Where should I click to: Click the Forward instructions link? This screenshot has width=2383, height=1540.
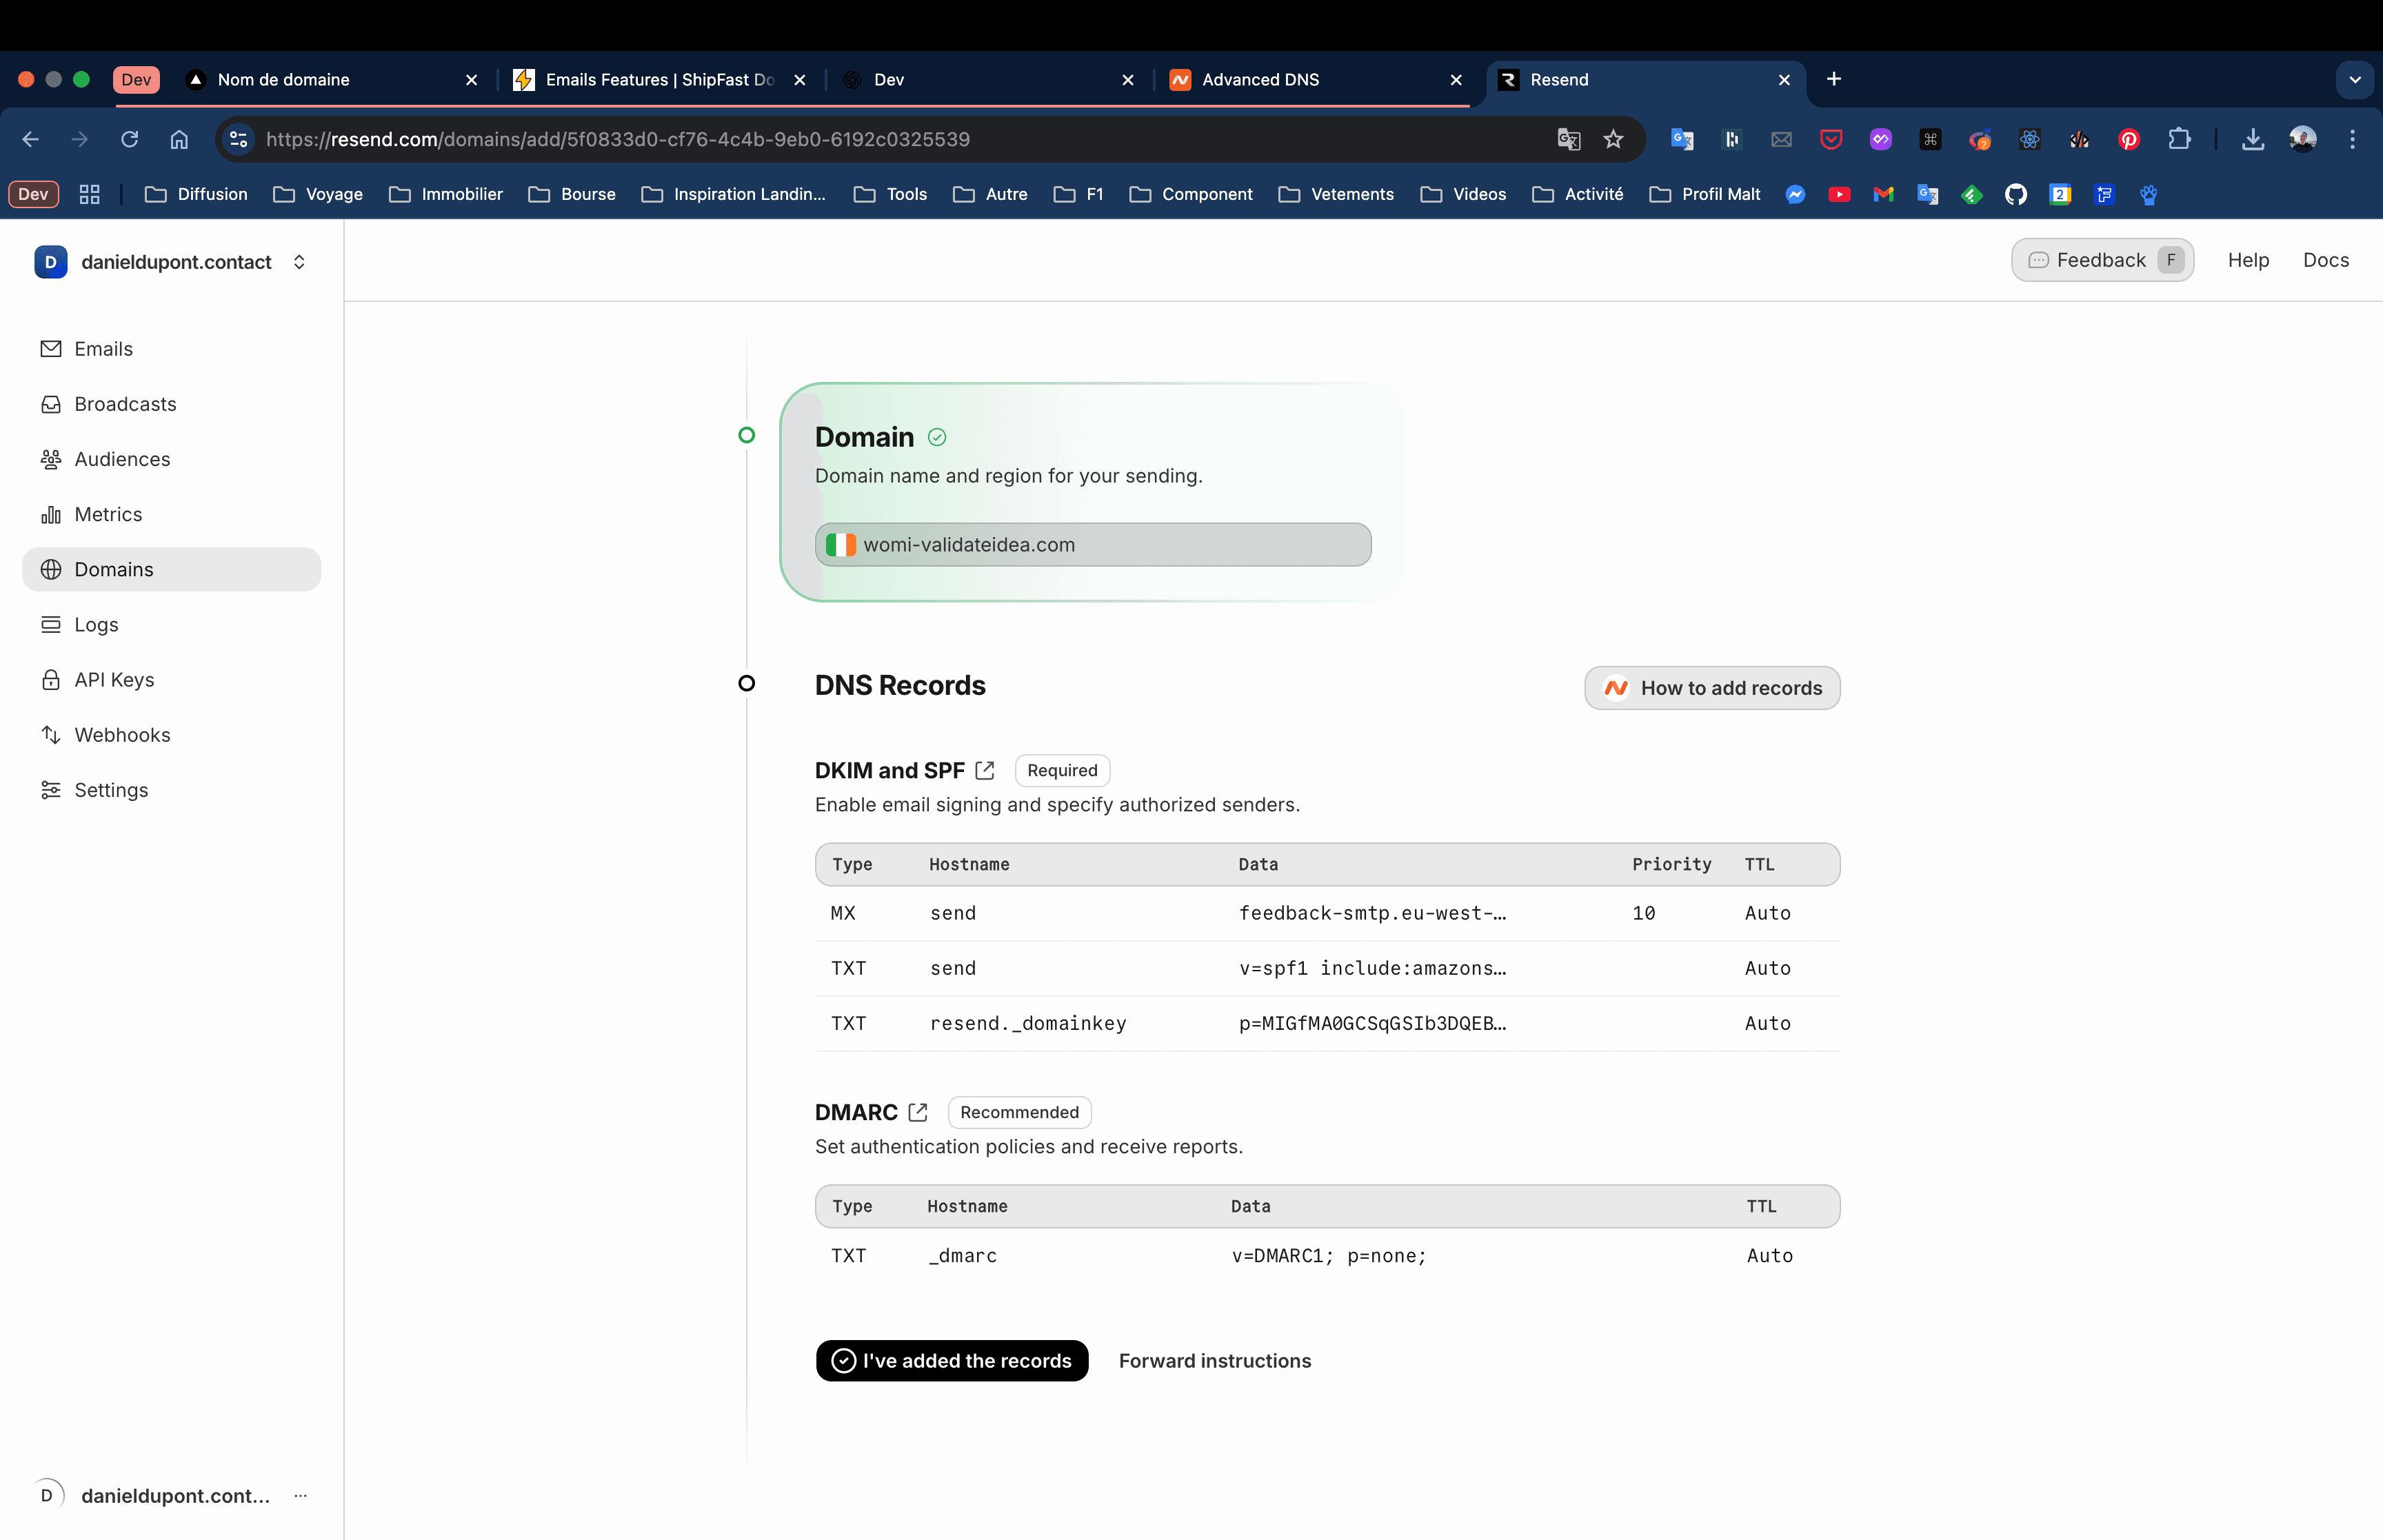[1214, 1361]
